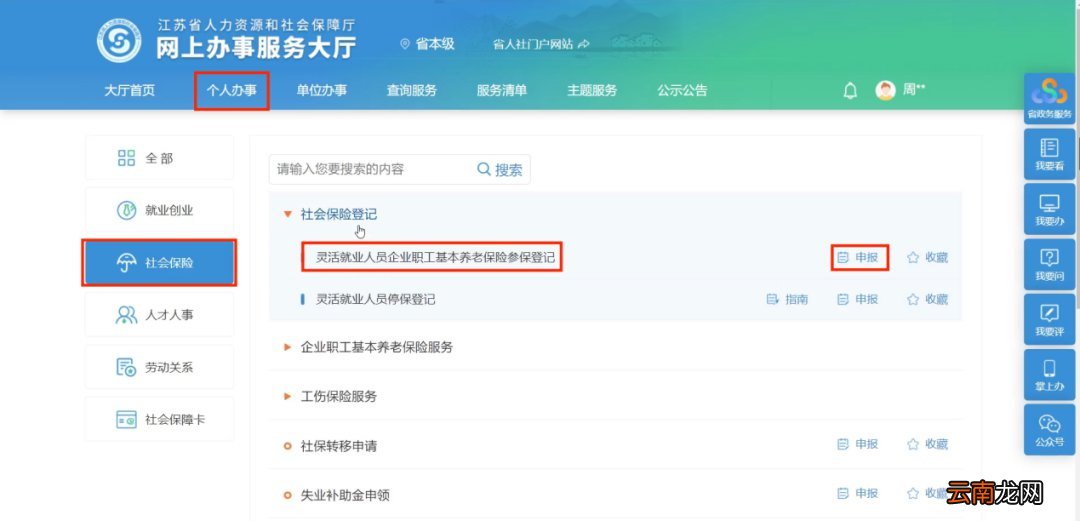Open 主题服务 navigation tab
Screen dimensions: 1080x521
[592, 91]
